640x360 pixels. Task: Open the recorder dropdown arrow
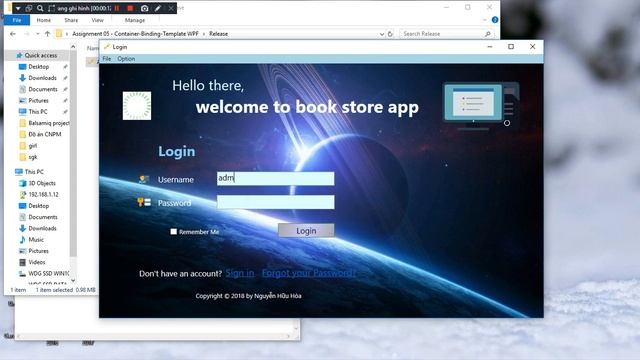(x=18, y=8)
